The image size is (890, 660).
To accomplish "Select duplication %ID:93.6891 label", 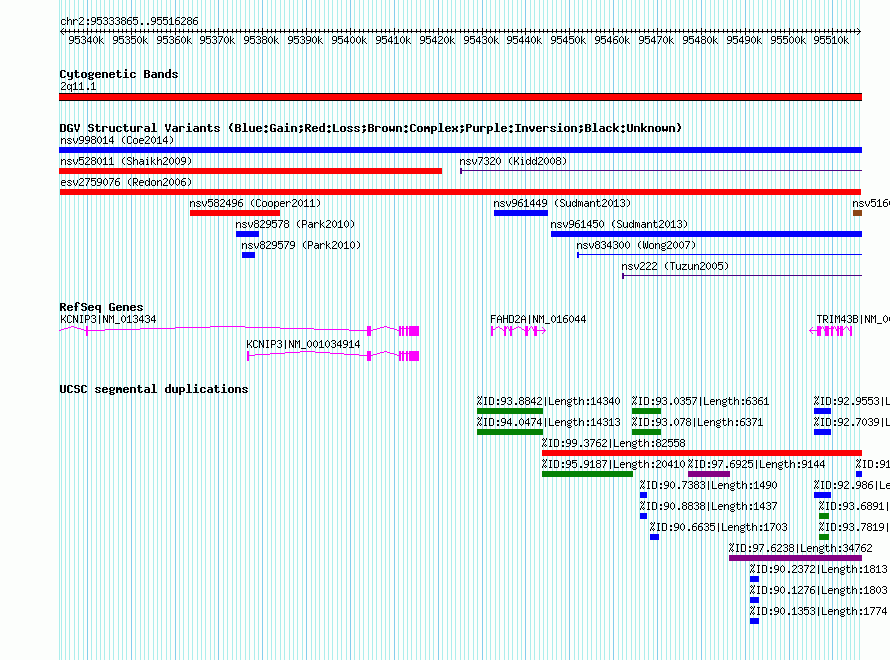I will (x=854, y=506).
